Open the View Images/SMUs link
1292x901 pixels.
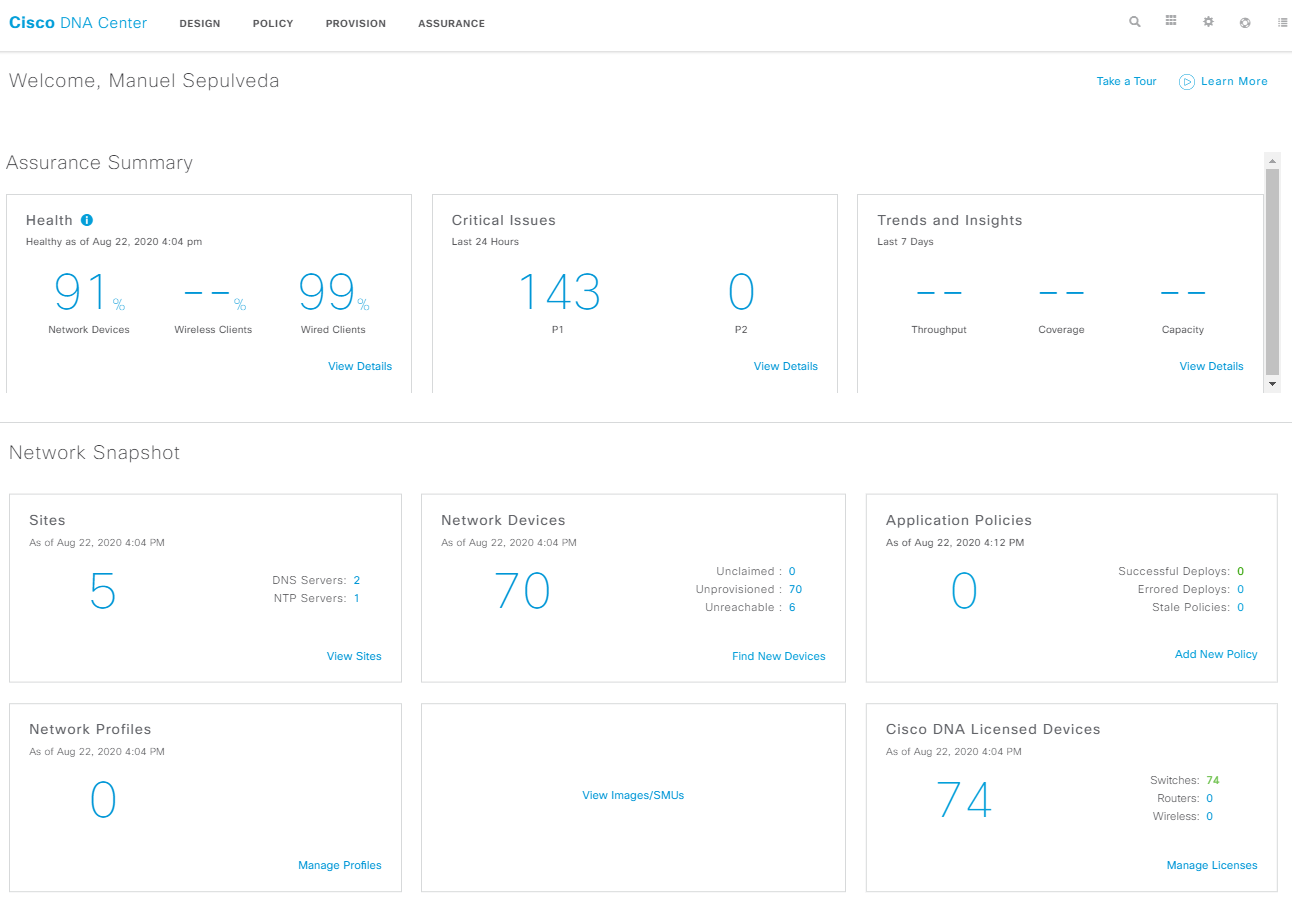pyautogui.click(x=633, y=796)
